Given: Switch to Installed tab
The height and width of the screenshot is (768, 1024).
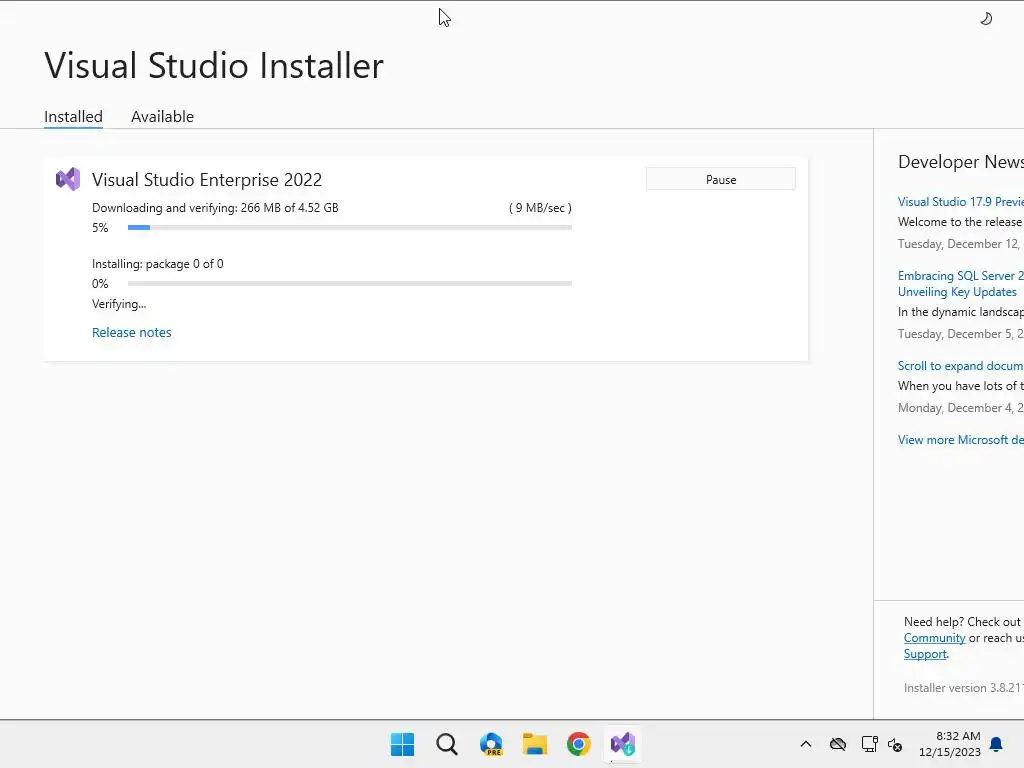Looking at the screenshot, I should pos(73,116).
